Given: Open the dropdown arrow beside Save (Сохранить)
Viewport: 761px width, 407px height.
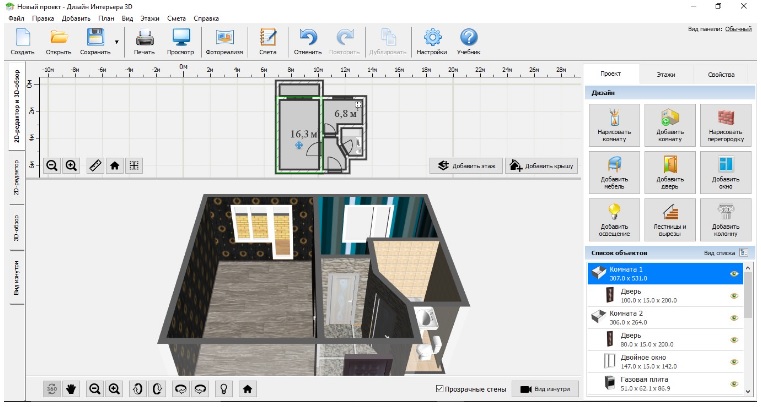Looking at the screenshot, I should (117, 42).
